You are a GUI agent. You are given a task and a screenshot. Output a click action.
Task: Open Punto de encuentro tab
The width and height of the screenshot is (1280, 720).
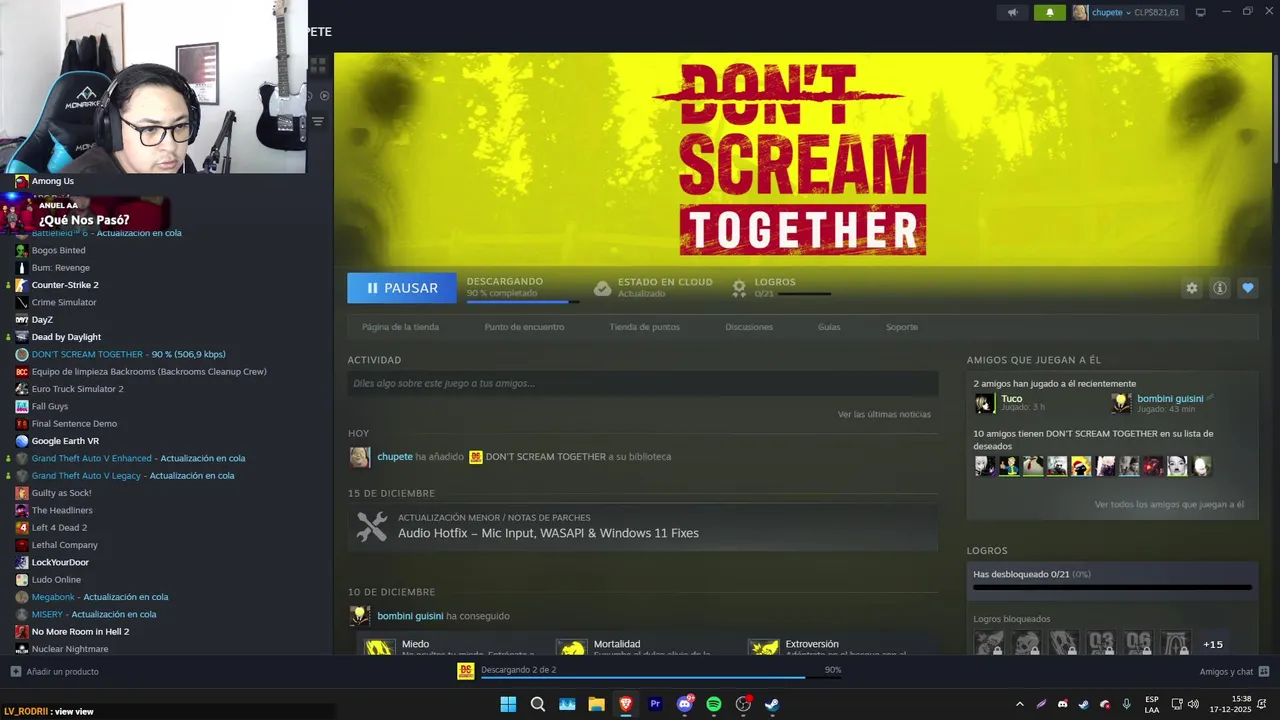(524, 327)
